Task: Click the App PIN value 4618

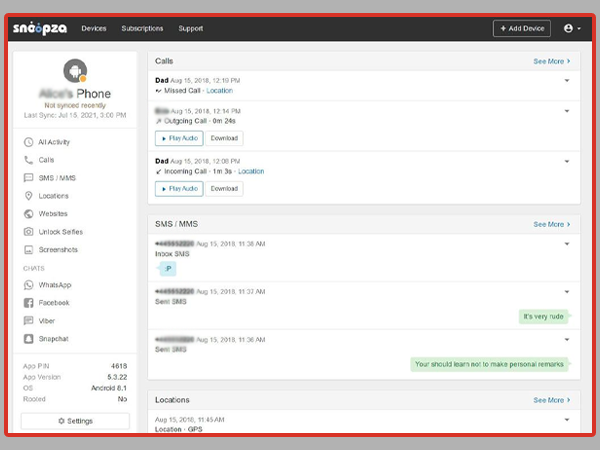Action: pos(119,366)
